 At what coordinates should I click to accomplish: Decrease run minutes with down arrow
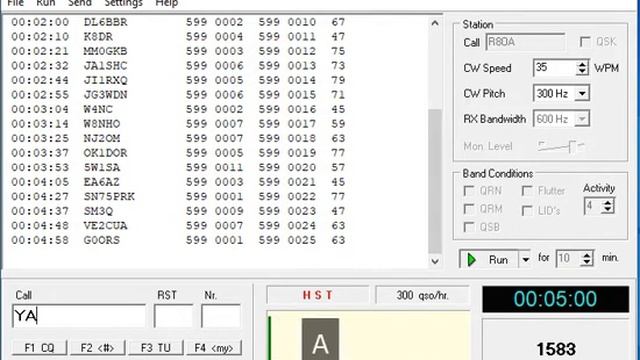pyautogui.click(x=587, y=262)
